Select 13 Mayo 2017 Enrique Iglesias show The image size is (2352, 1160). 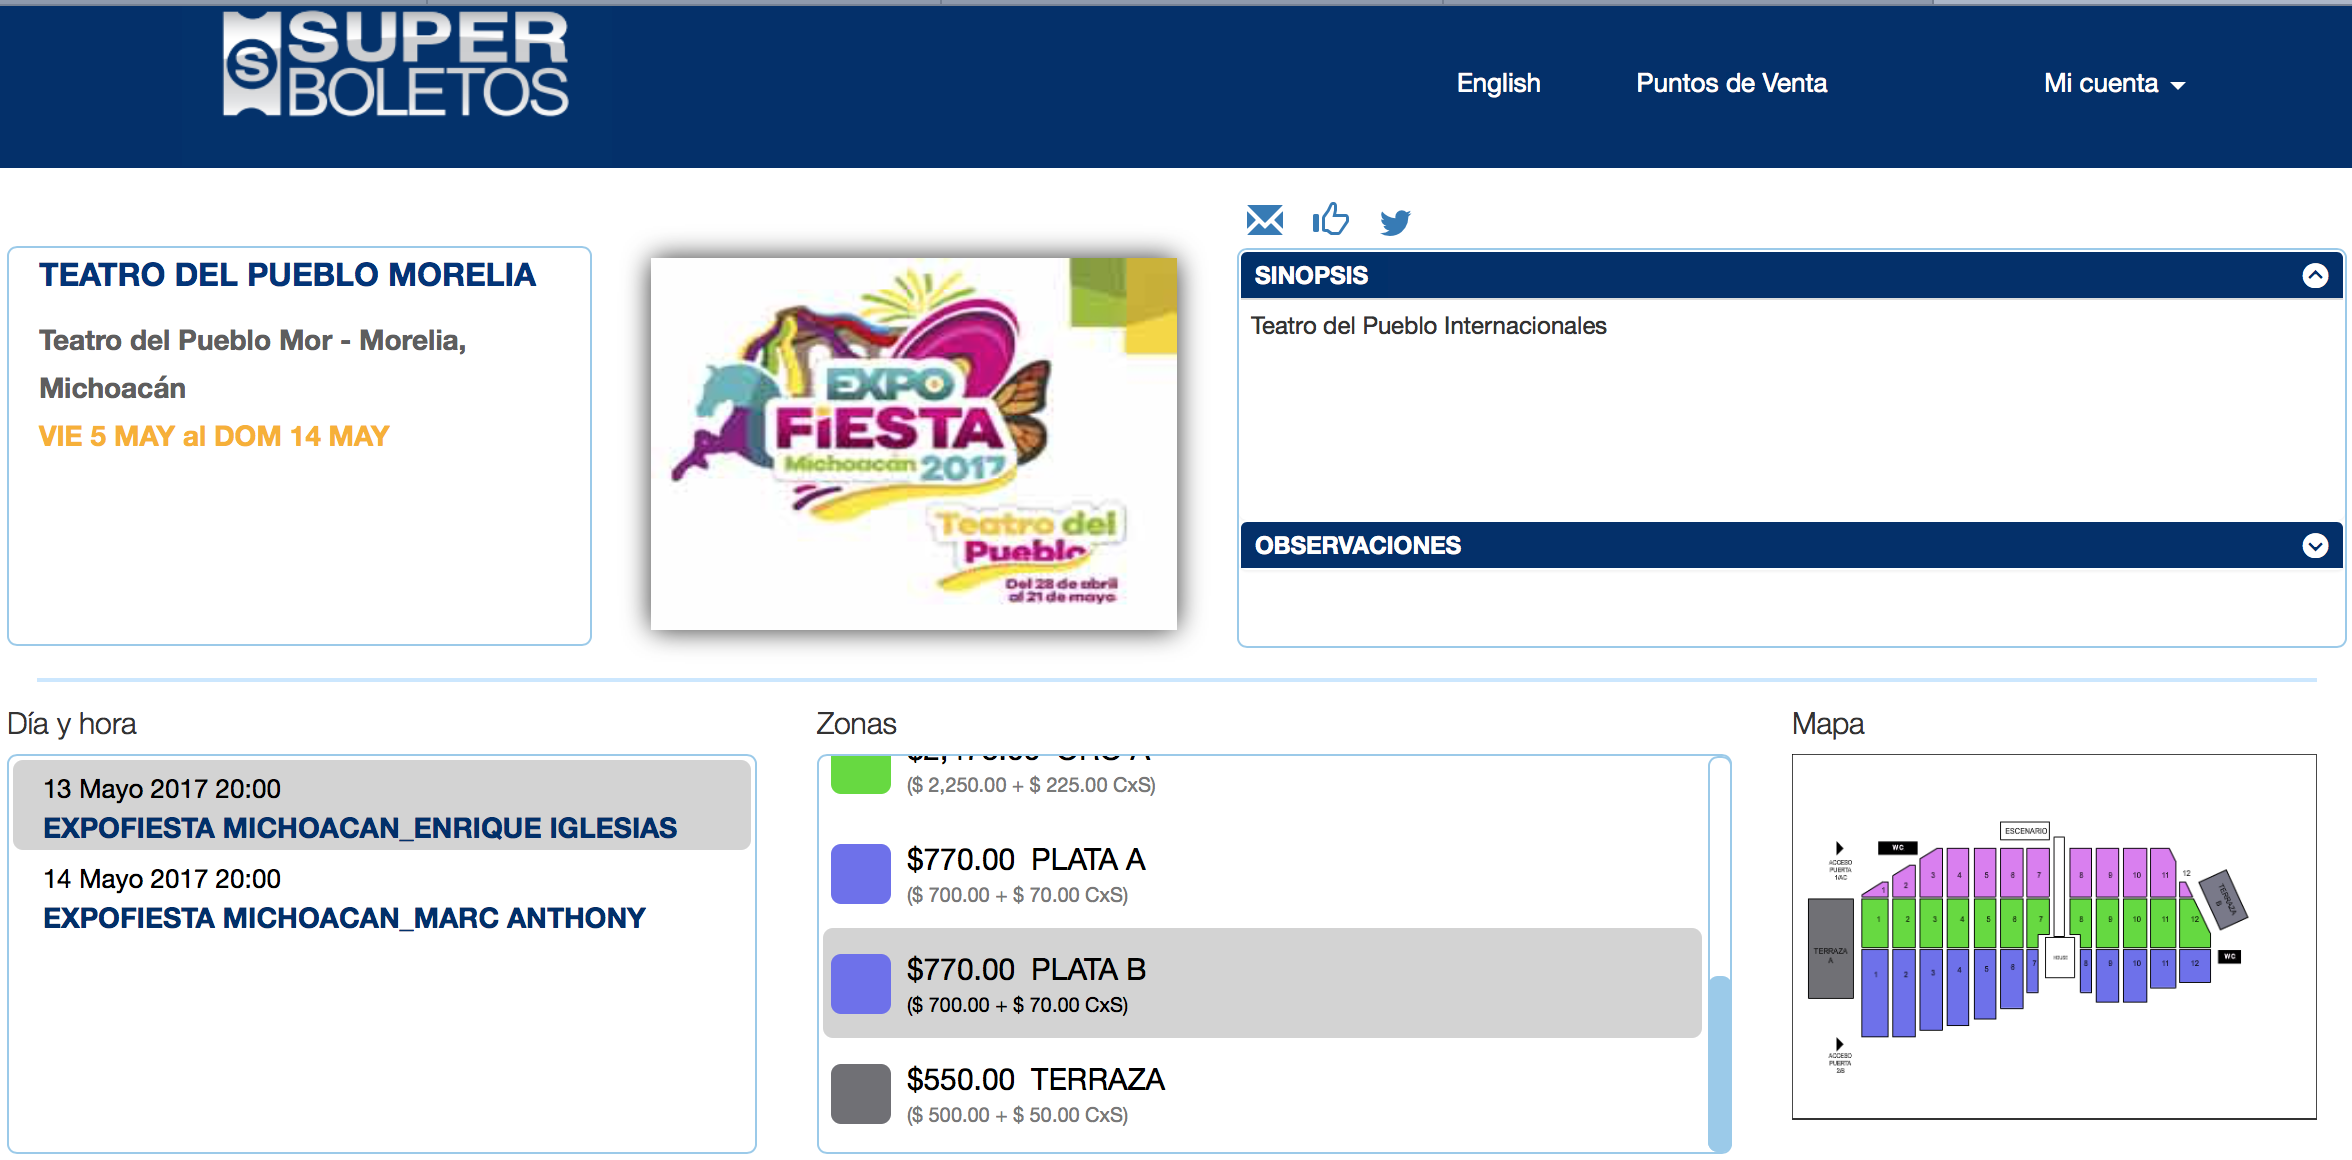click(382, 806)
